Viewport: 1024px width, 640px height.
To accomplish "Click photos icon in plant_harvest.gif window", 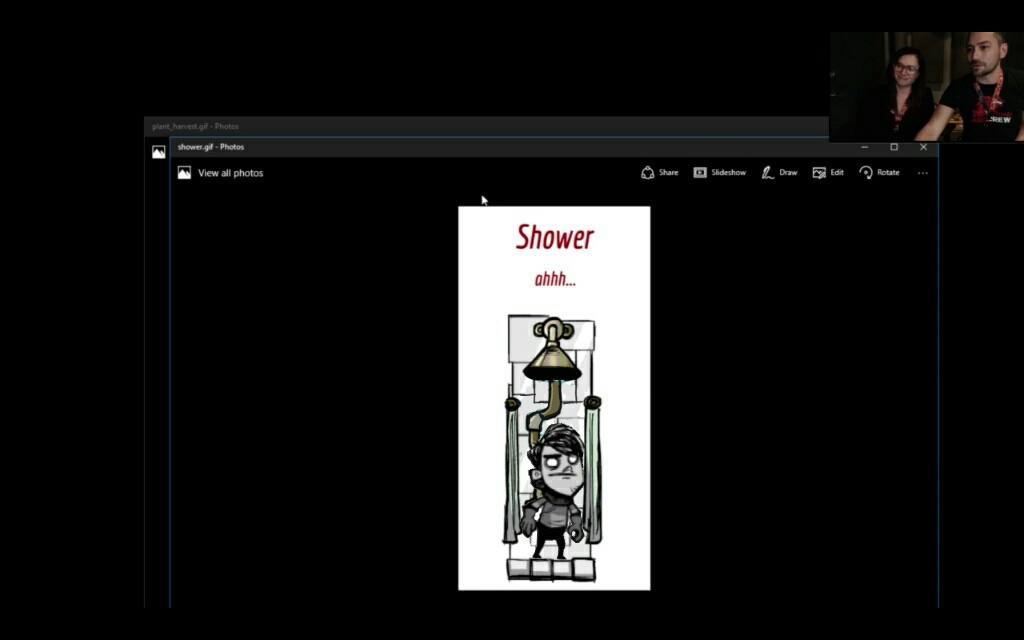I will (x=159, y=152).
